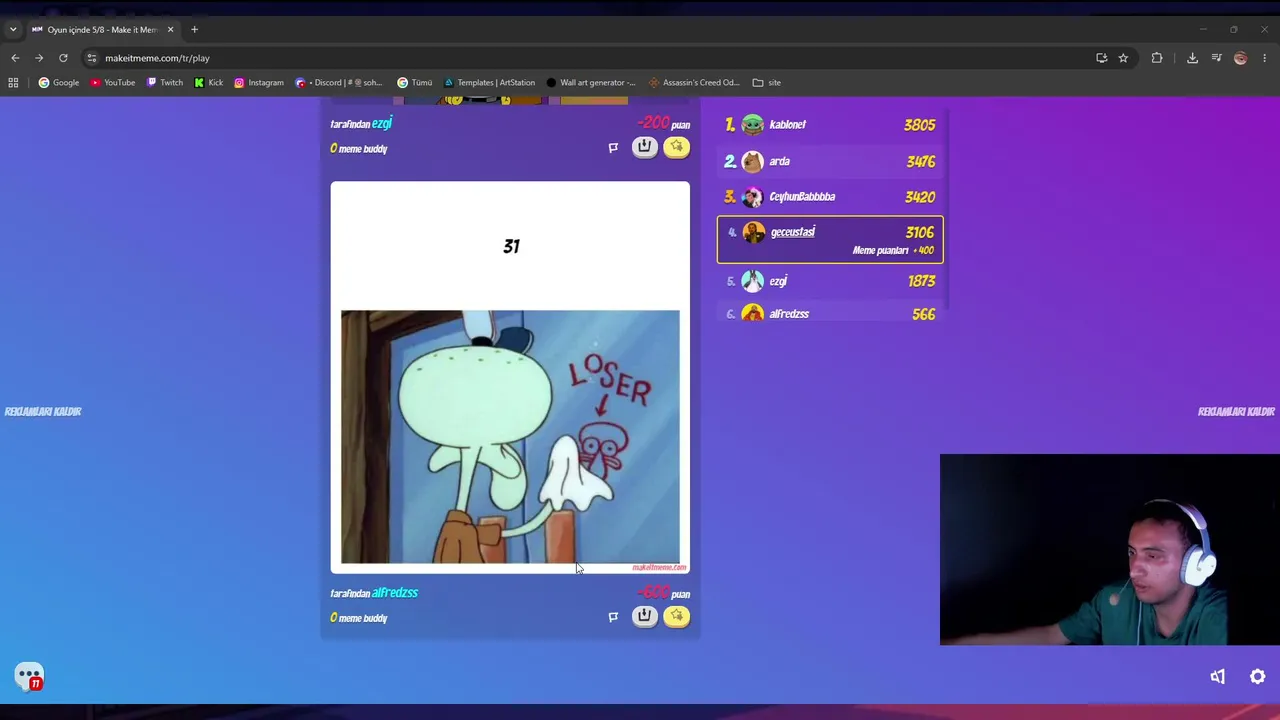
Task: Reload the makeitmeme page
Action: 63,58
